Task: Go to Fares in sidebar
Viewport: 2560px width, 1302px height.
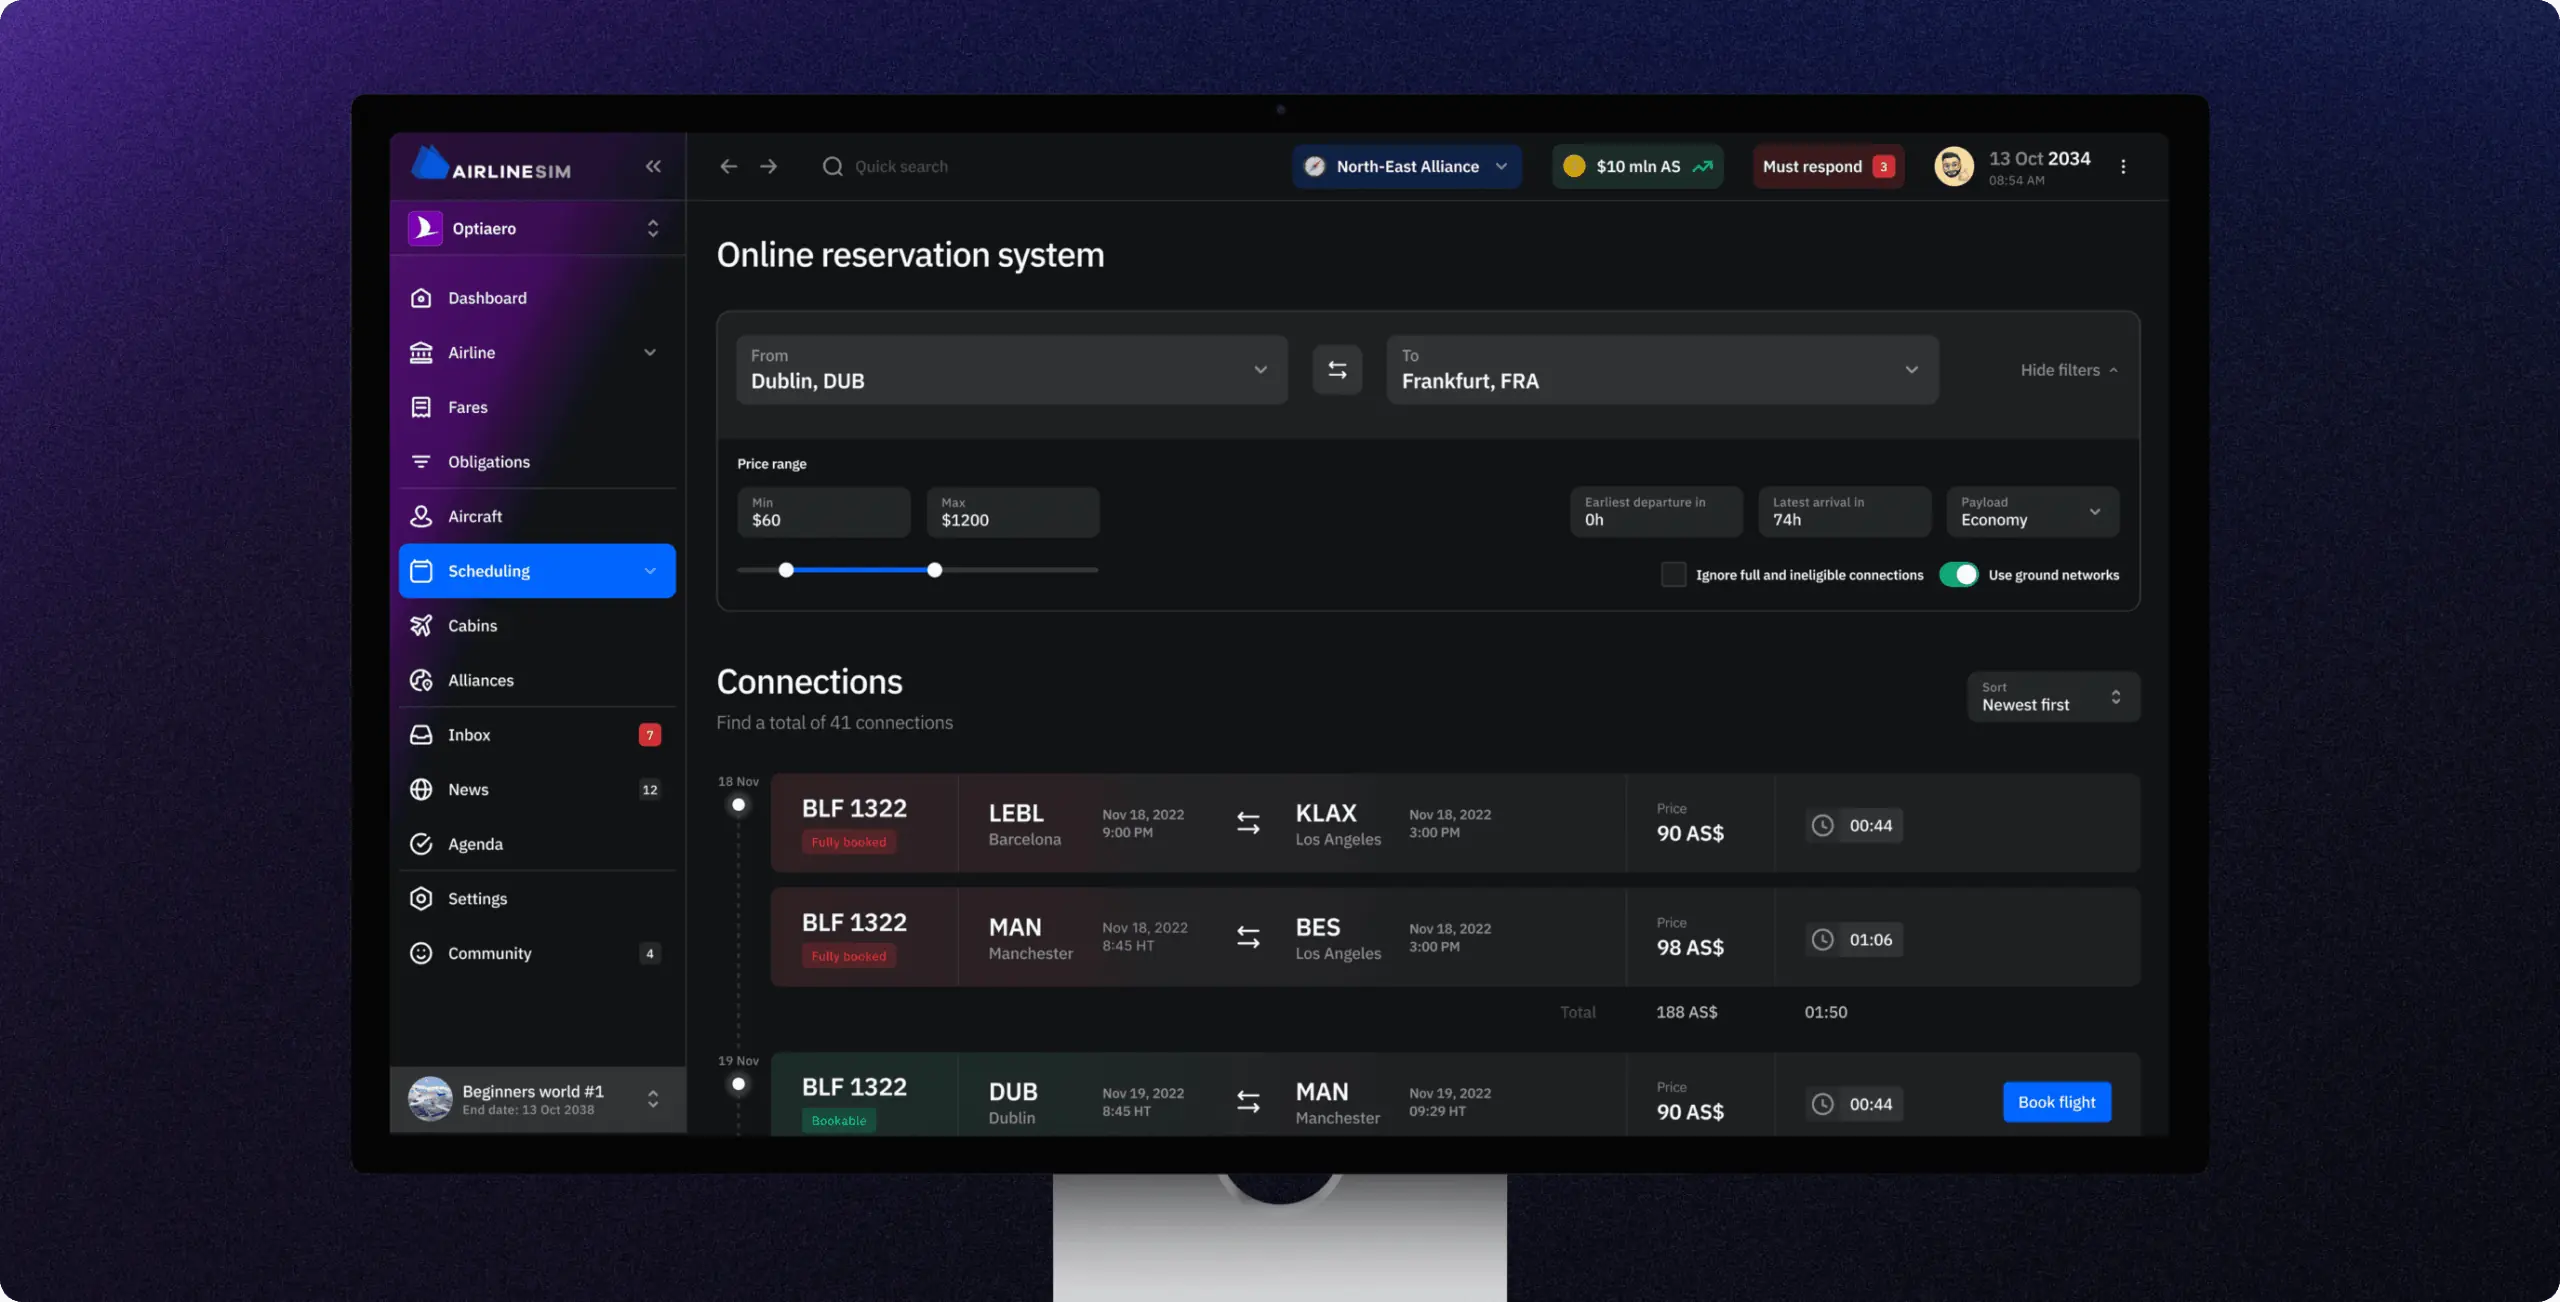Action: (x=467, y=407)
